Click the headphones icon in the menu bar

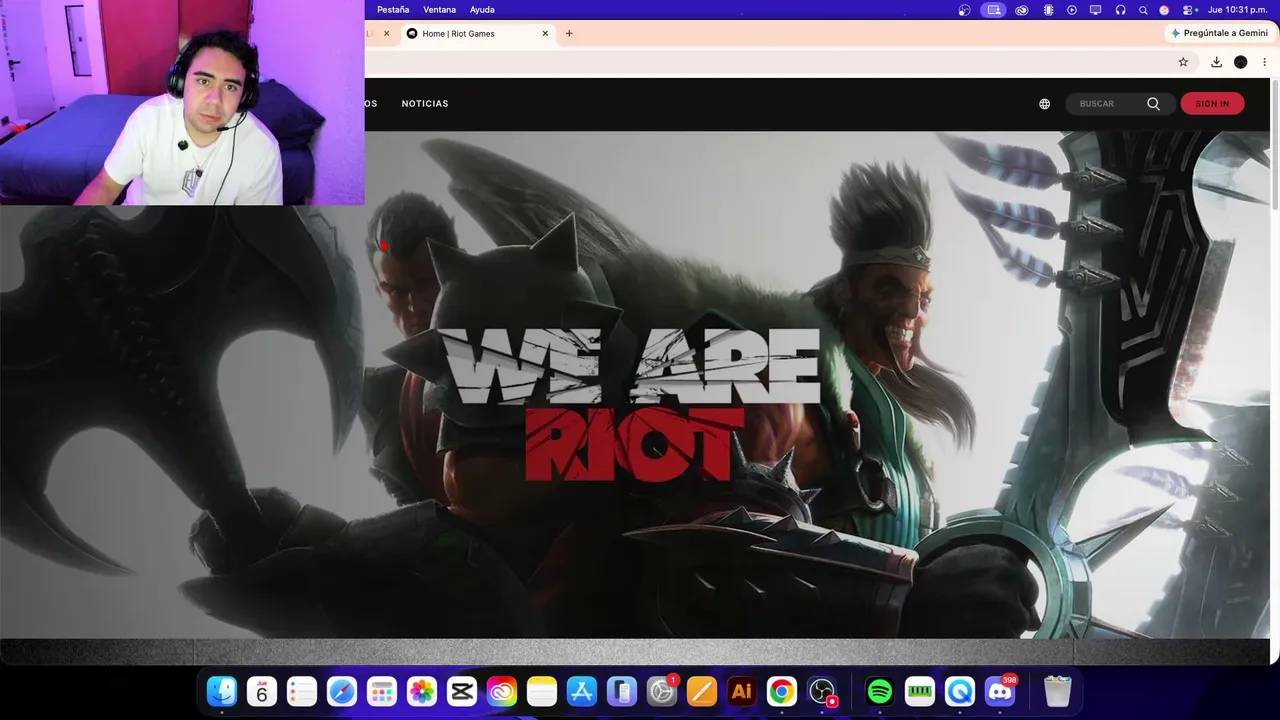point(1120,10)
